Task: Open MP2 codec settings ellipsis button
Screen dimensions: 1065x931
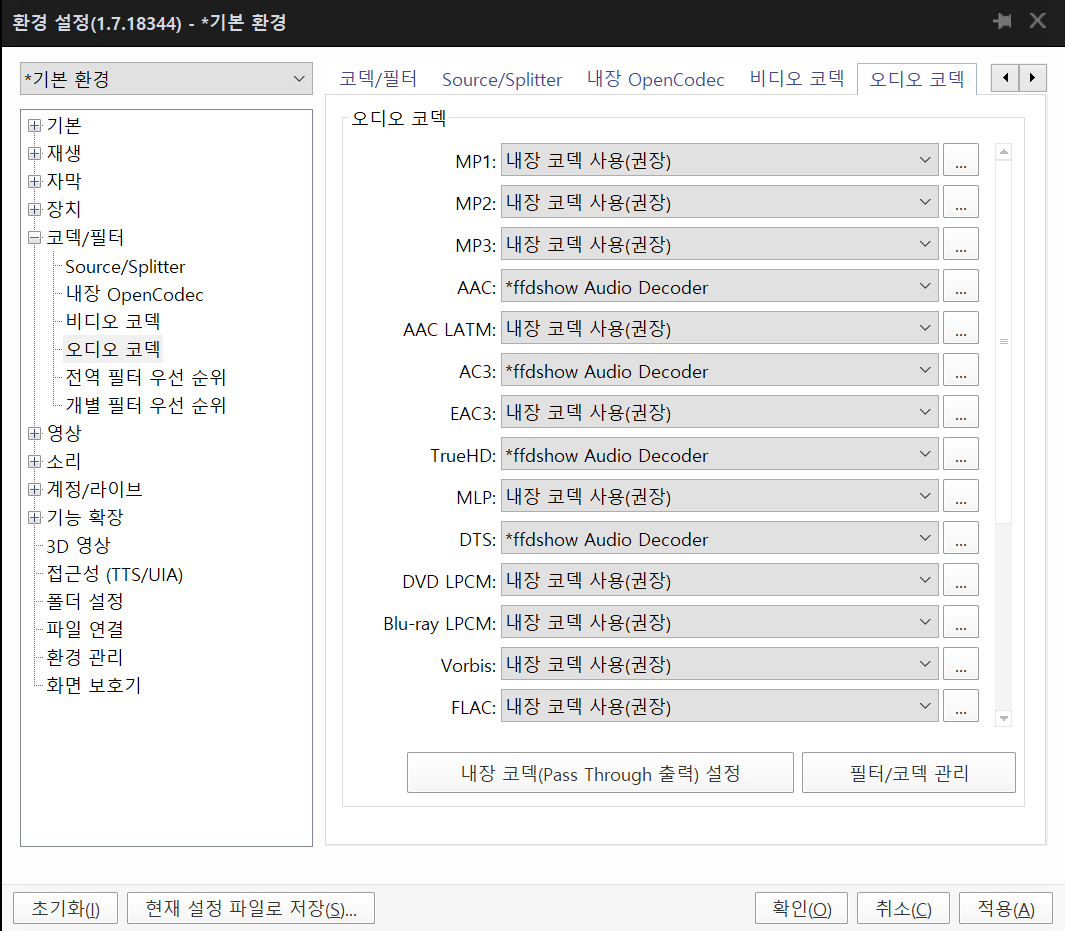Action: 961,202
